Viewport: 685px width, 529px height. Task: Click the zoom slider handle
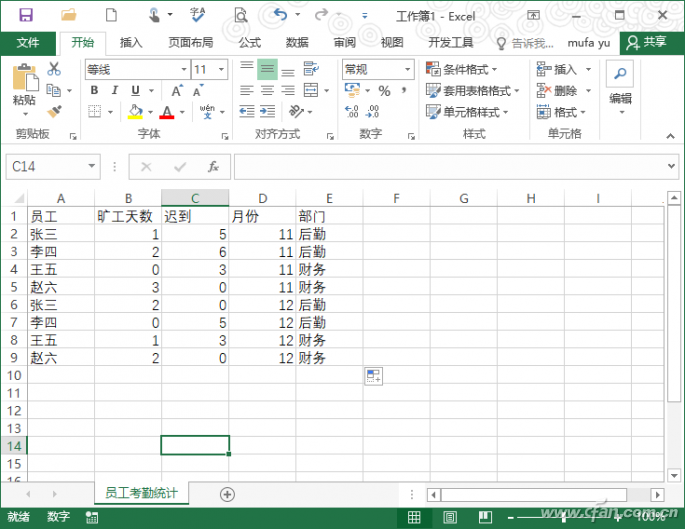pos(564,518)
